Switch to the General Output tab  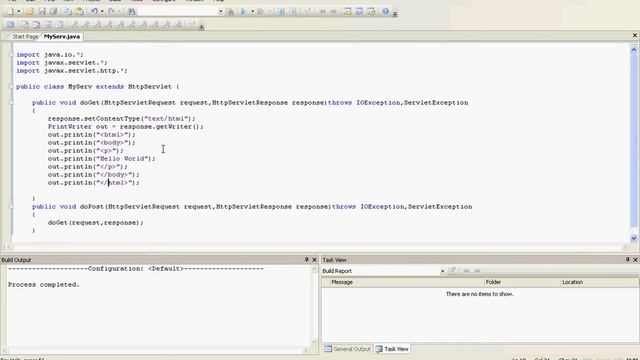coord(347,349)
